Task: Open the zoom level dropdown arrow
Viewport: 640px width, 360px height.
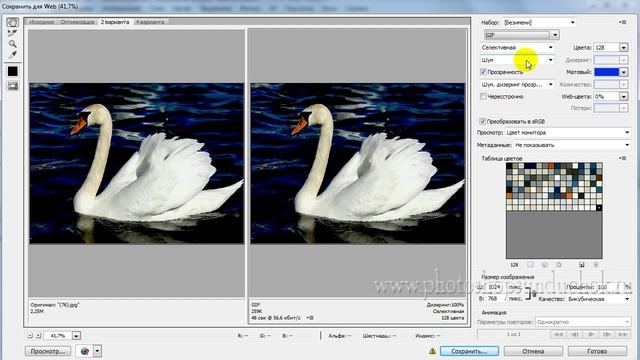Action: coord(76,336)
